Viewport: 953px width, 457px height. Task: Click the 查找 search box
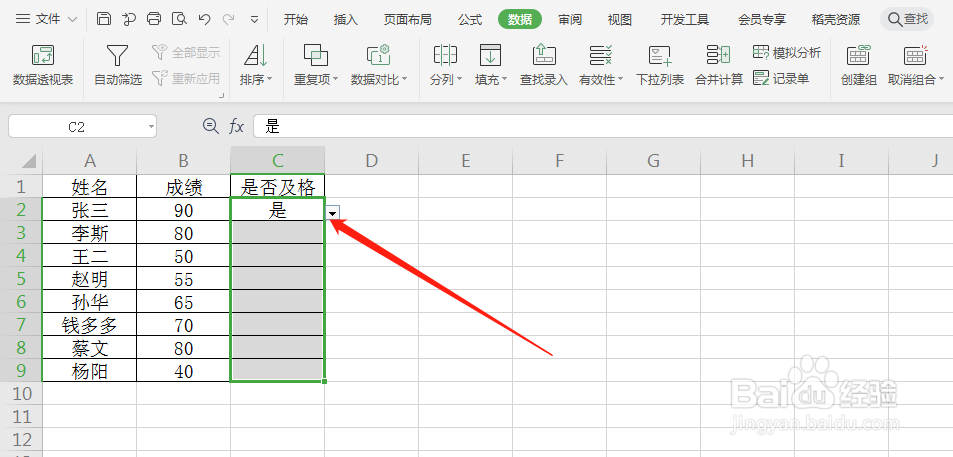tap(907, 19)
